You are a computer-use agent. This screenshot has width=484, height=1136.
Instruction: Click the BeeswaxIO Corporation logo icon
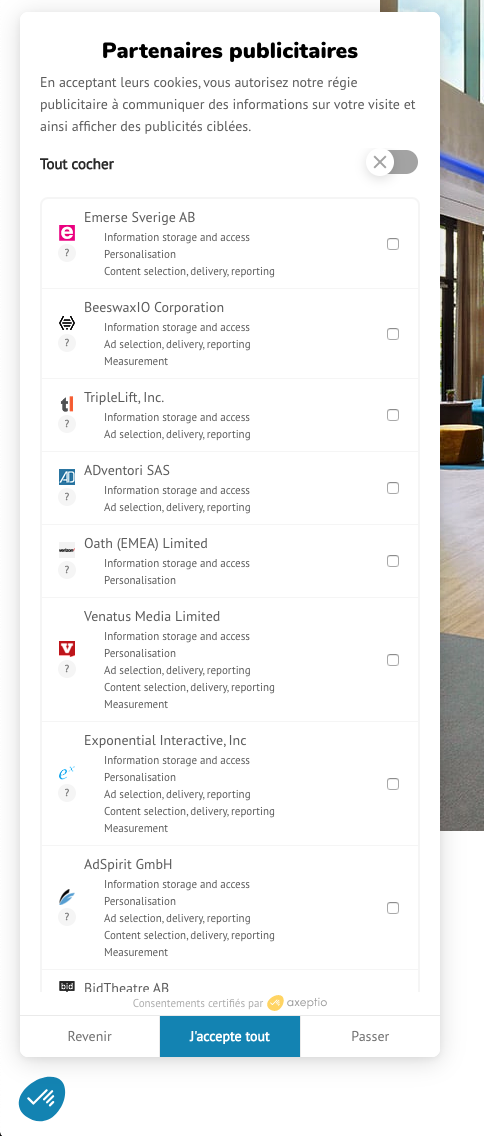67,323
